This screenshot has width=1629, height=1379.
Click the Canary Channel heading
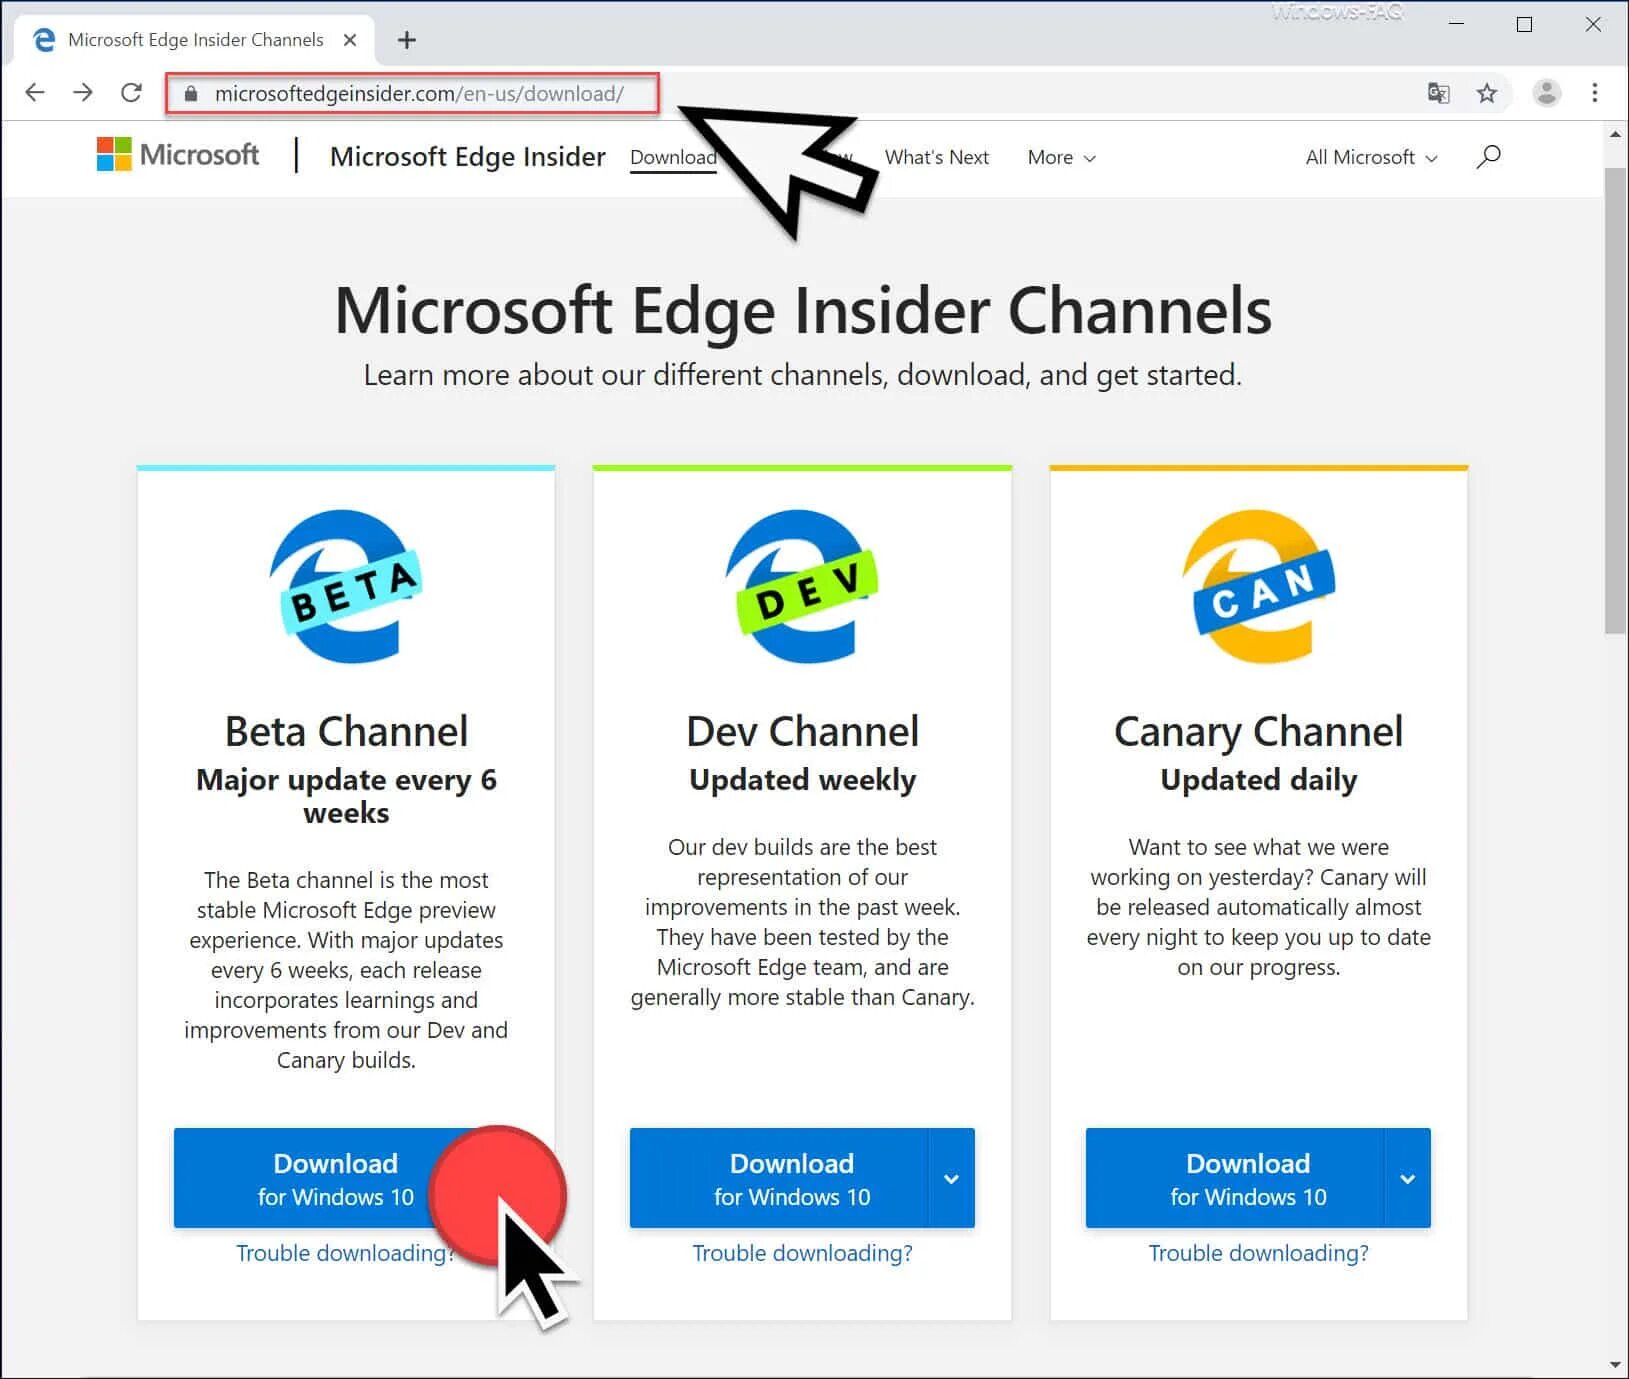click(1258, 732)
